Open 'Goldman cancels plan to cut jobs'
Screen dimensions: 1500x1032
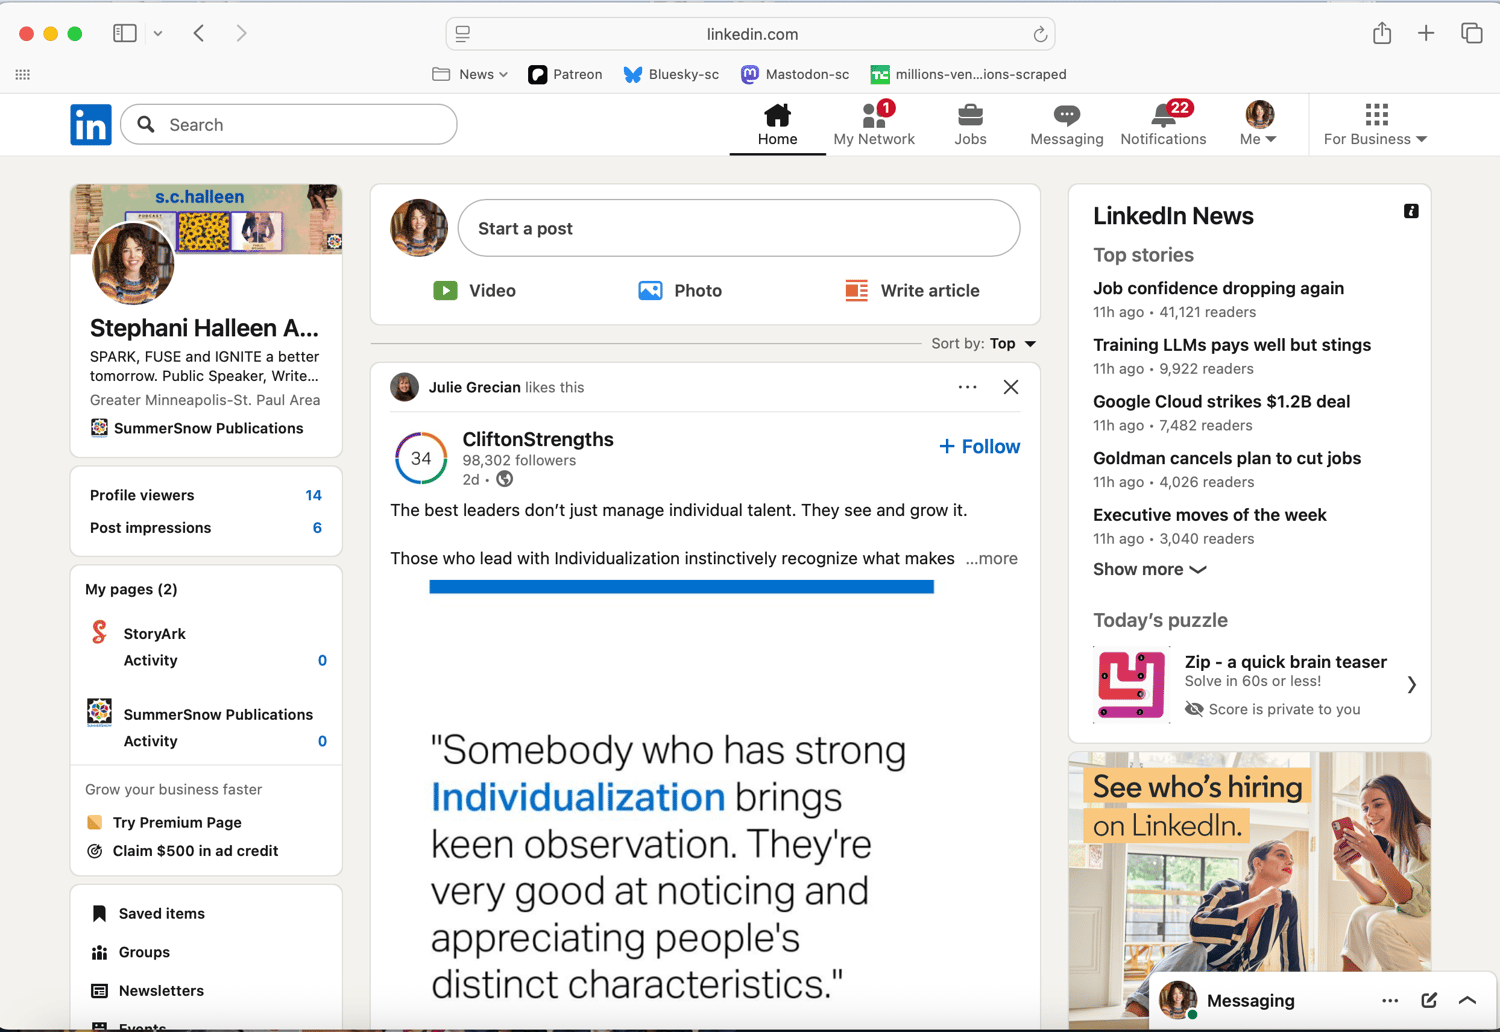1227,458
